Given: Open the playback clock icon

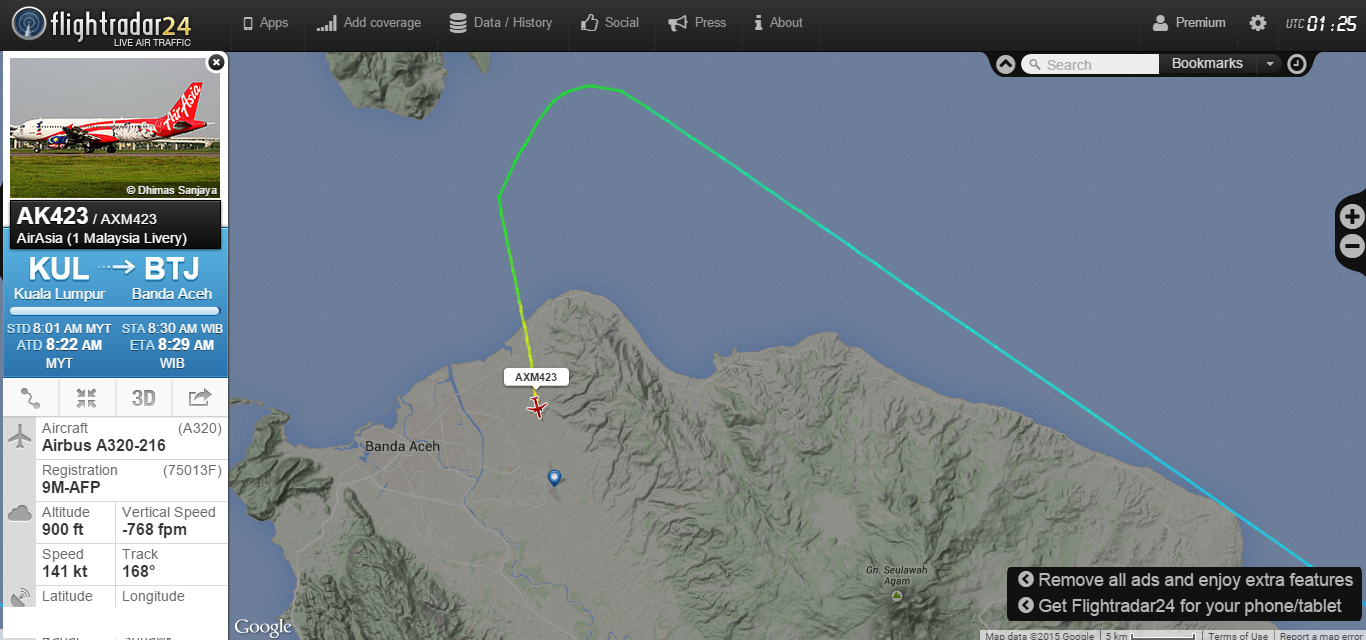Looking at the screenshot, I should point(1296,64).
